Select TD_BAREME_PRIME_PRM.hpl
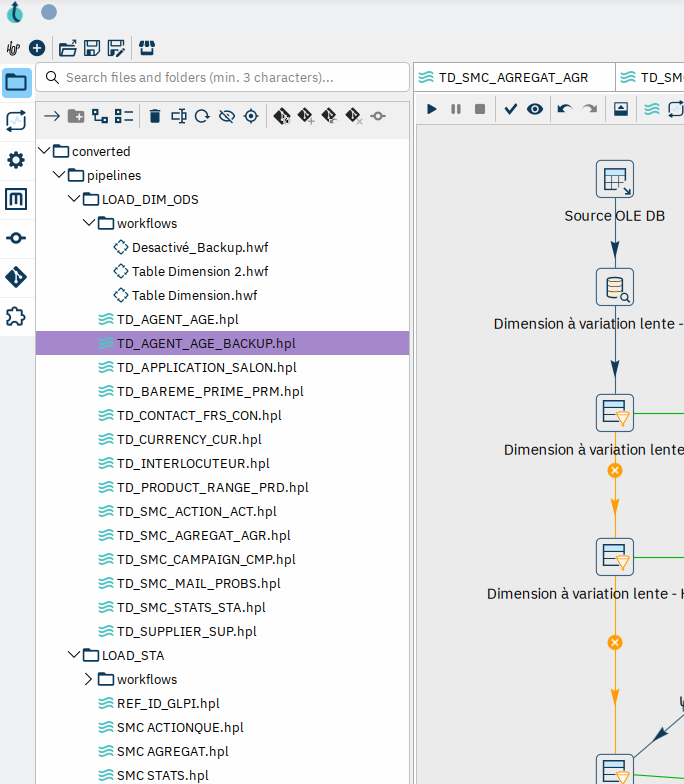Screen dimensions: 684x784 click(x=210, y=392)
